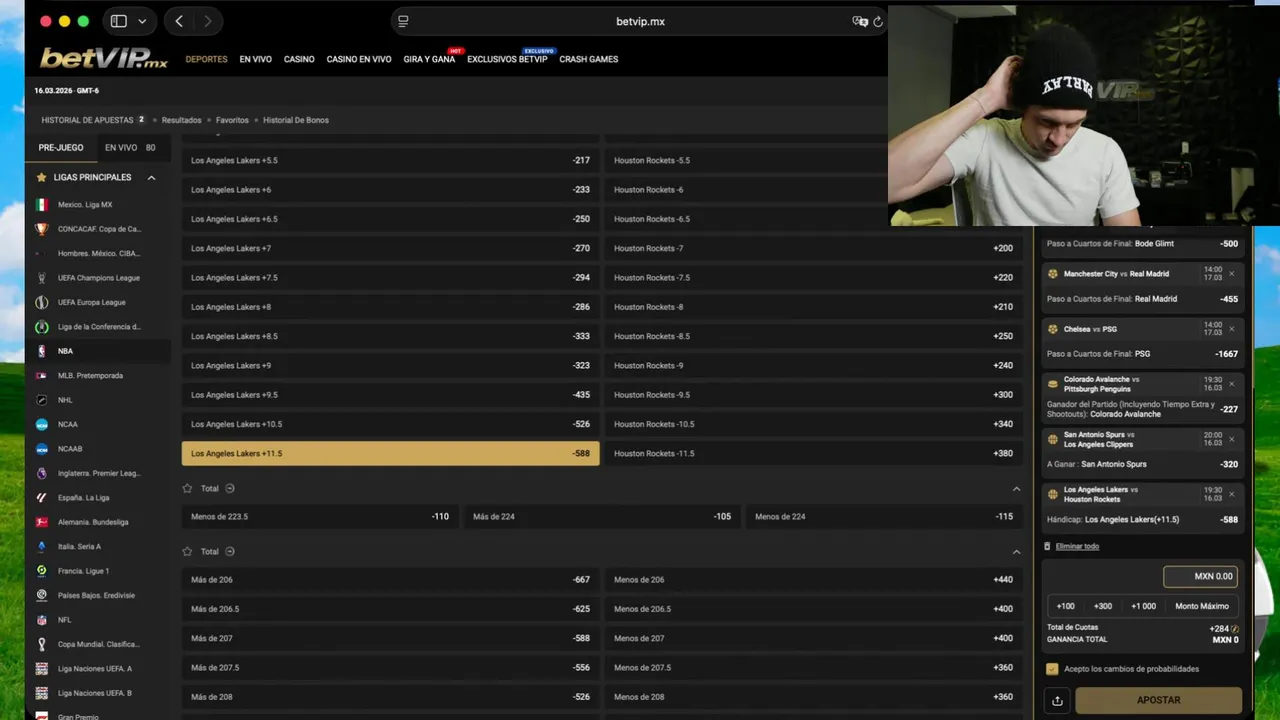Screen dimensions: 1280x720
Task: Click the browser forward arrow
Action: click(207, 21)
